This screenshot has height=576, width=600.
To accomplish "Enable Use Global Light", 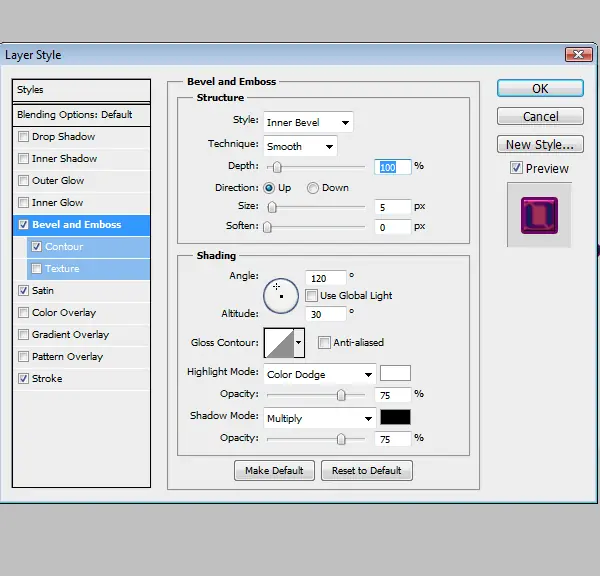I will click(x=311, y=295).
